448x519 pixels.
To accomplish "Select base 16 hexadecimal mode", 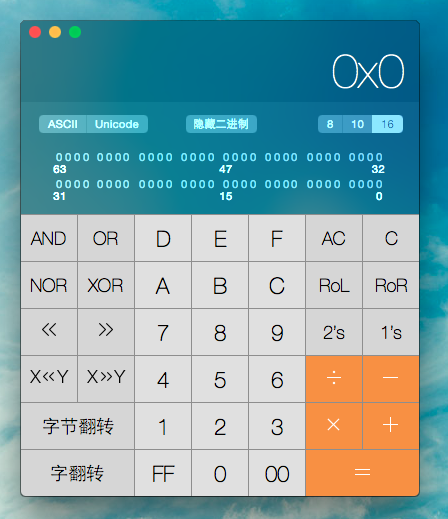I will pyautogui.click(x=387, y=124).
